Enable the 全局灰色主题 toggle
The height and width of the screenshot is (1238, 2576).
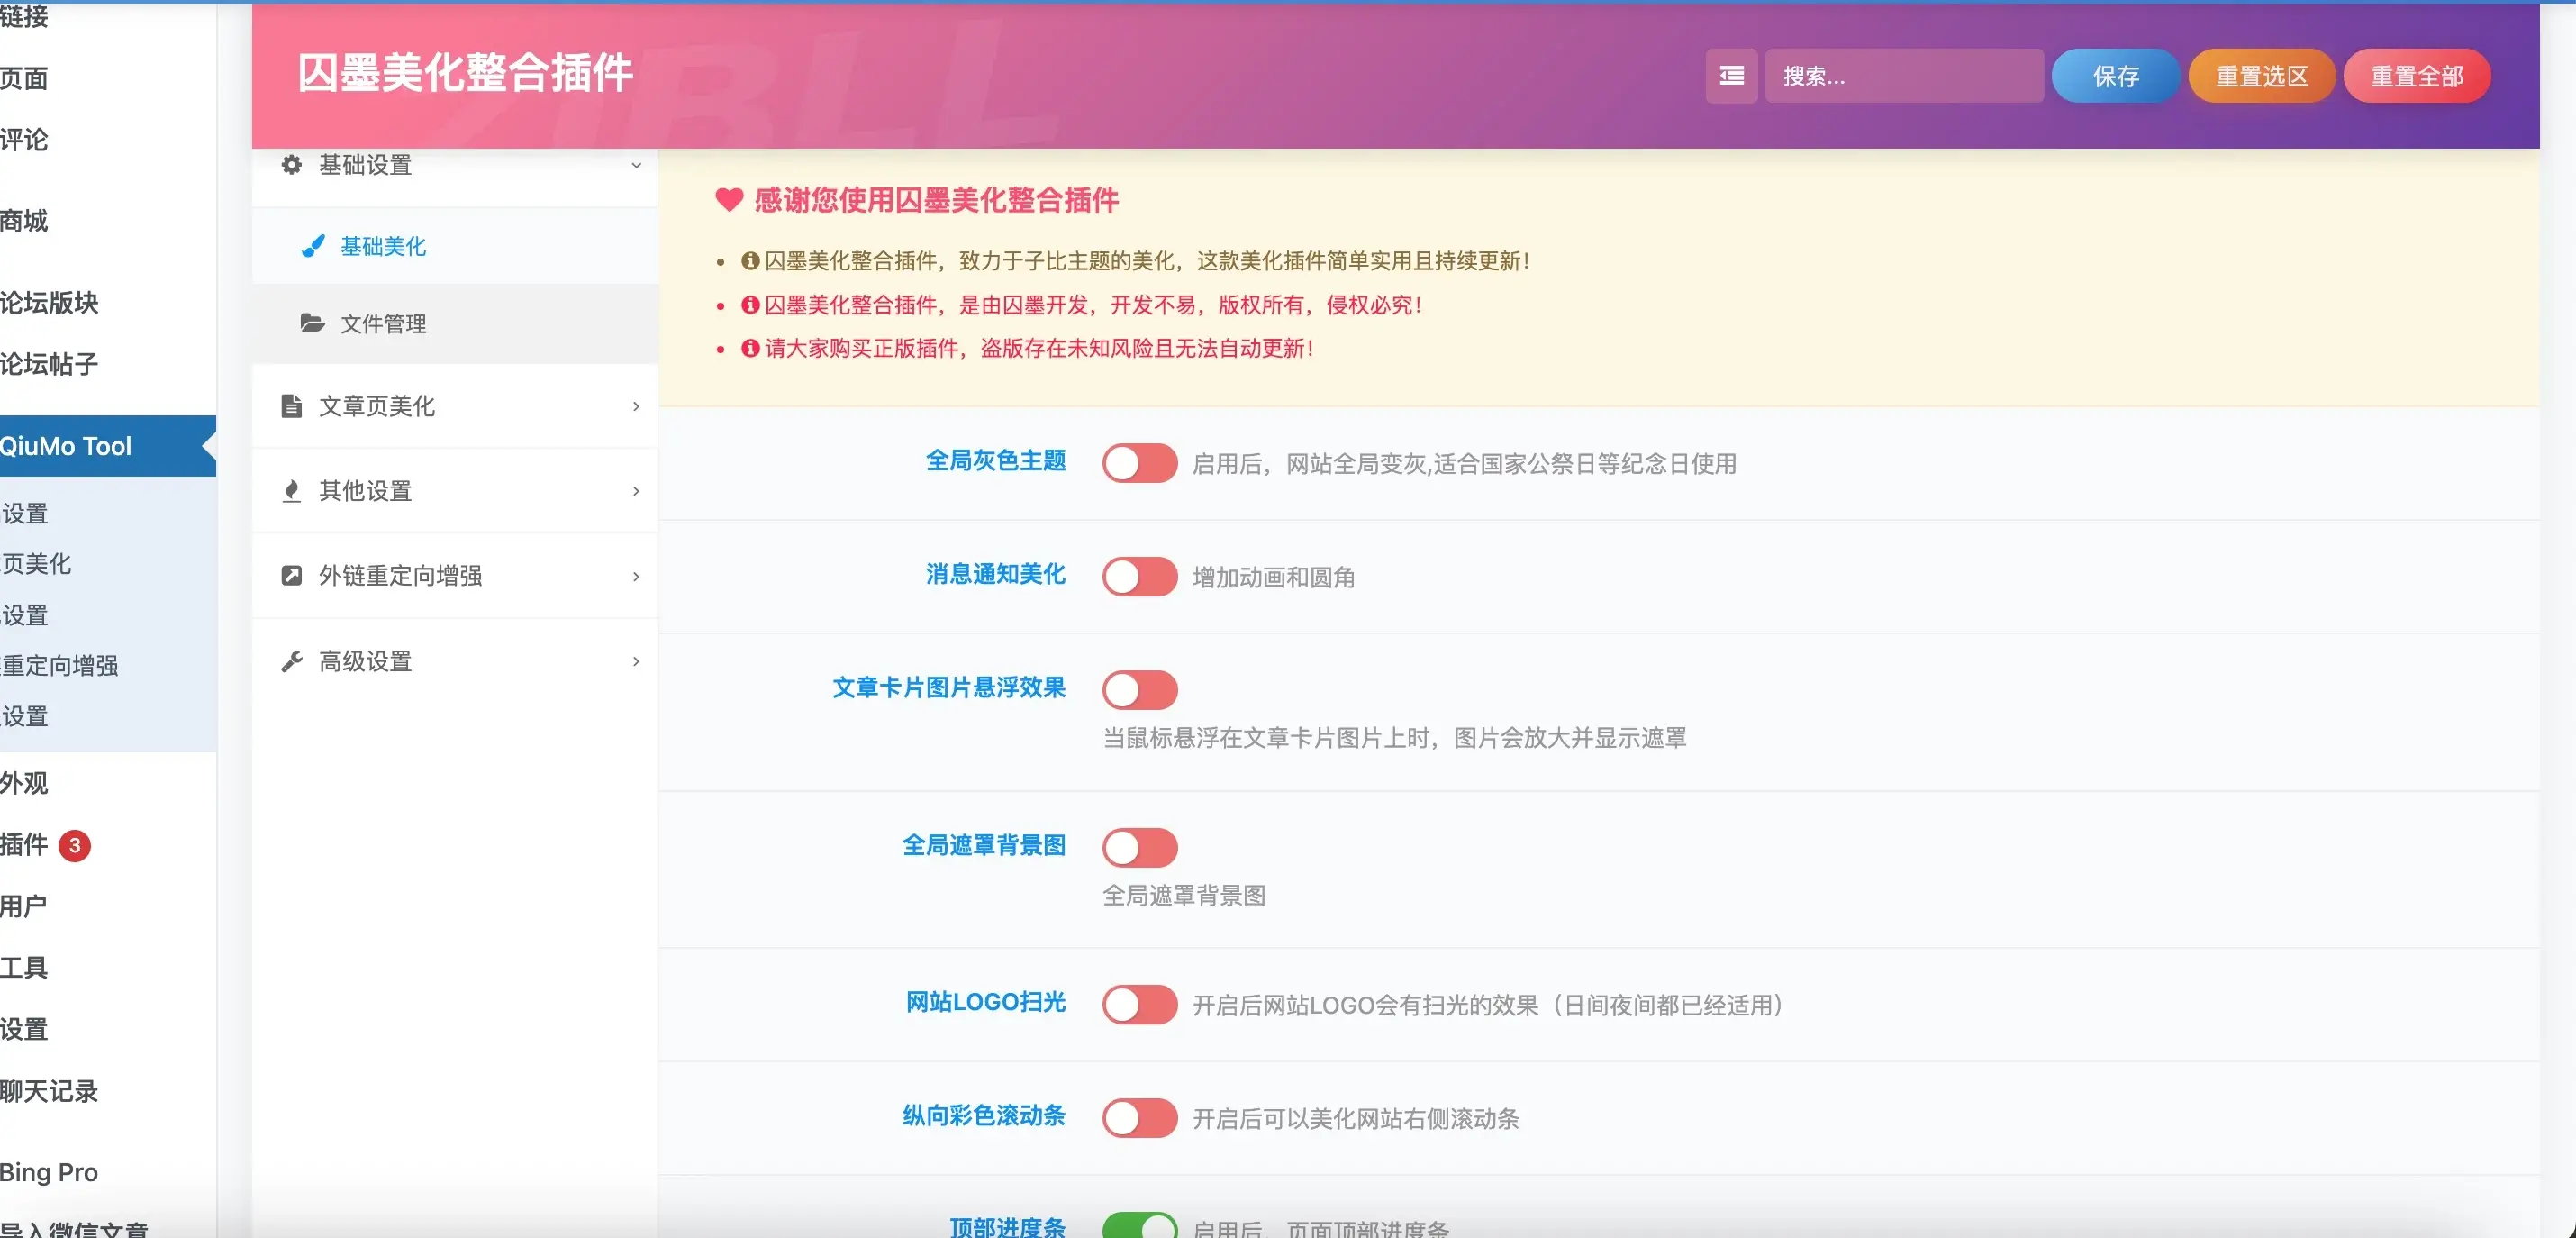tap(1139, 463)
